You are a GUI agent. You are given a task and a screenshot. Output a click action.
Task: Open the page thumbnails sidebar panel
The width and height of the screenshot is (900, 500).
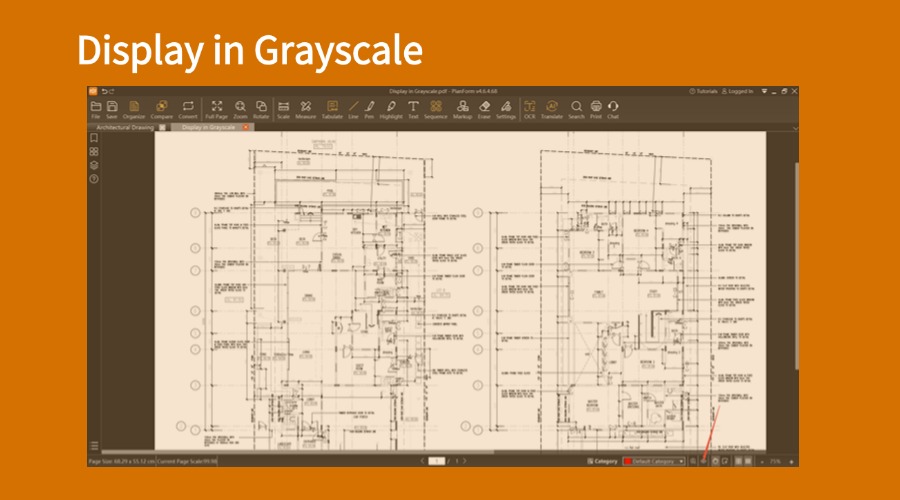click(94, 152)
